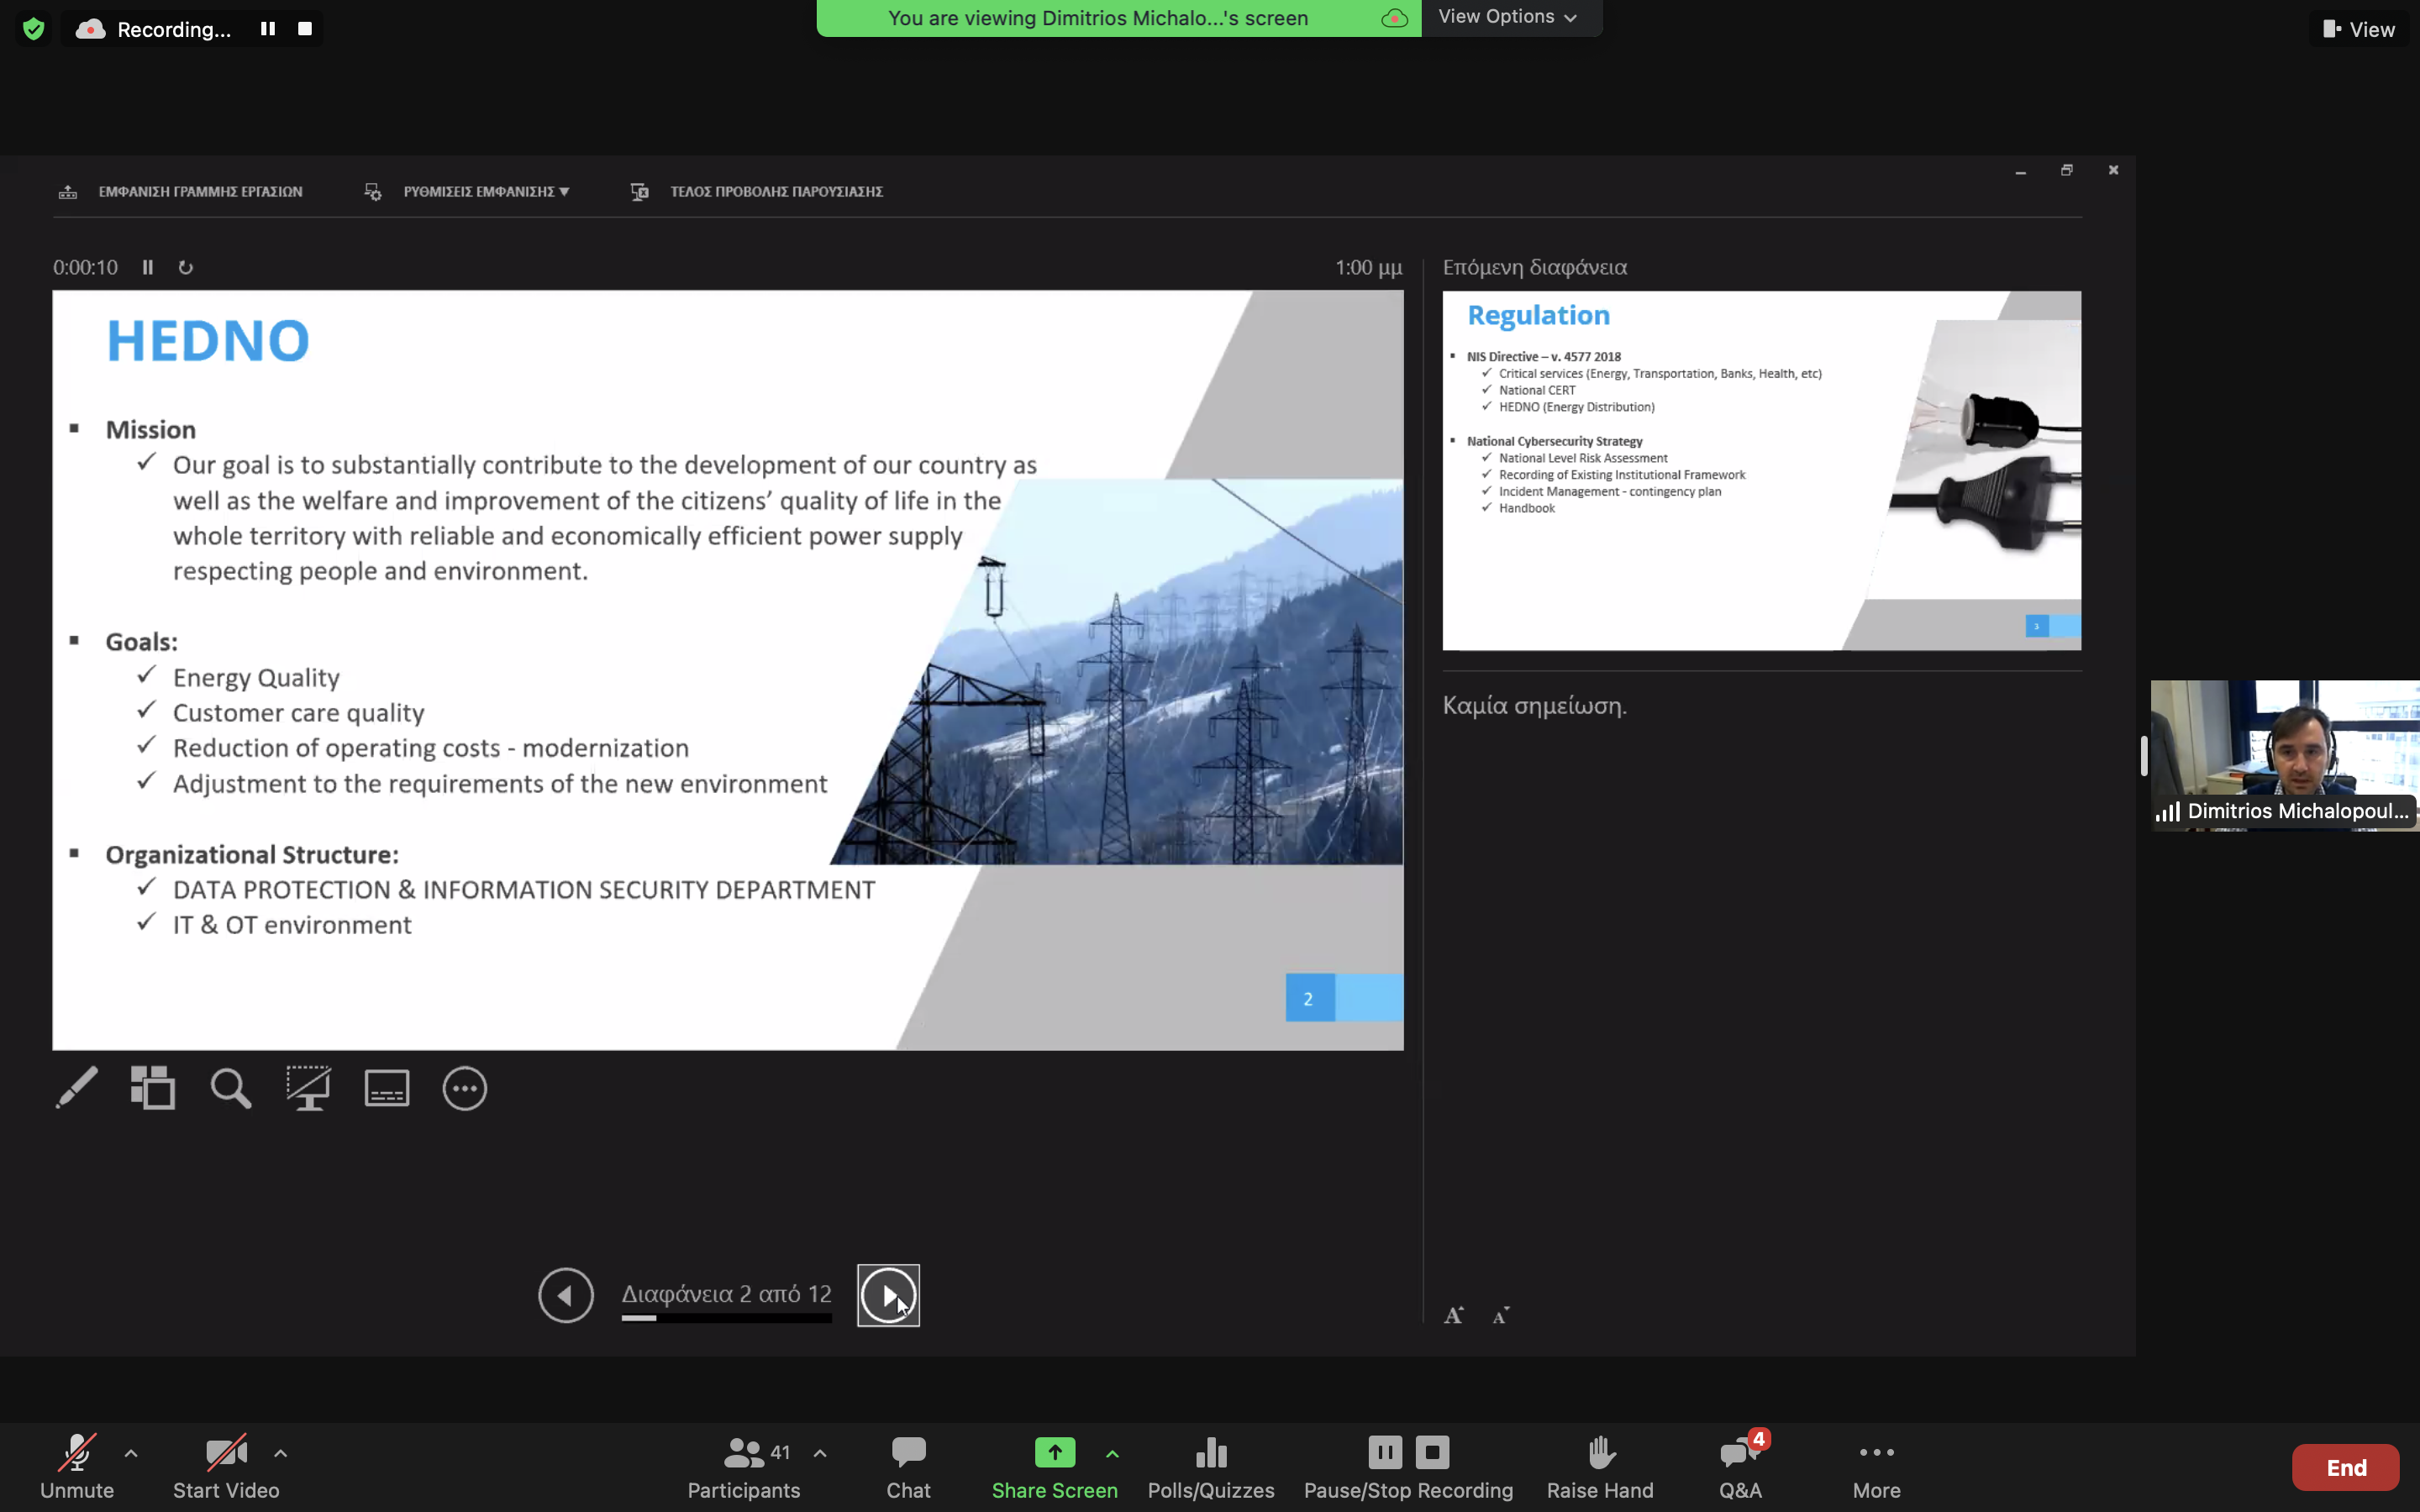Open more slideshow options ellipsis icon
The height and width of the screenshot is (1512, 2420).
465,1088
